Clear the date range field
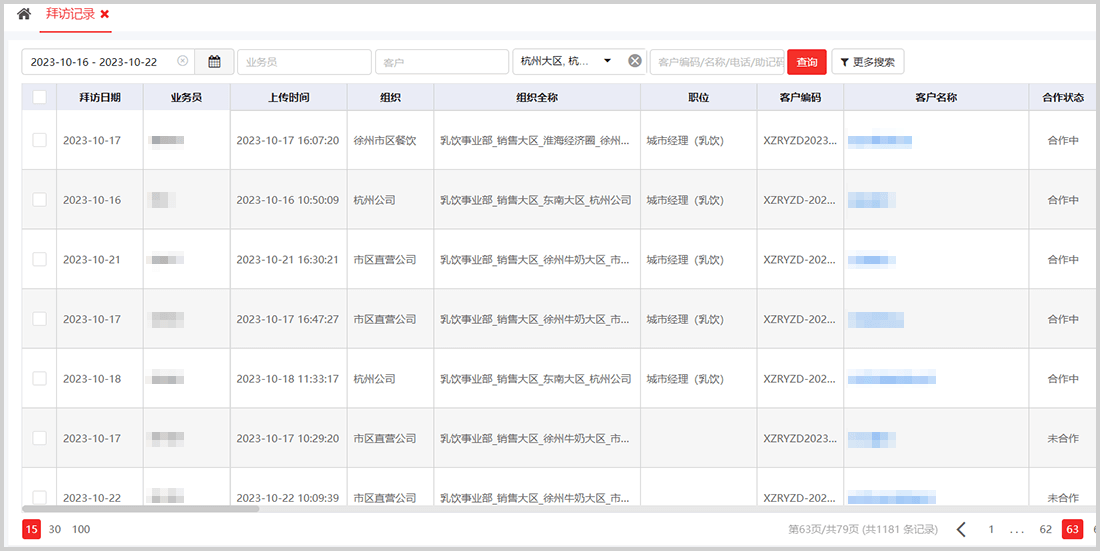The height and width of the screenshot is (551, 1100). [182, 61]
